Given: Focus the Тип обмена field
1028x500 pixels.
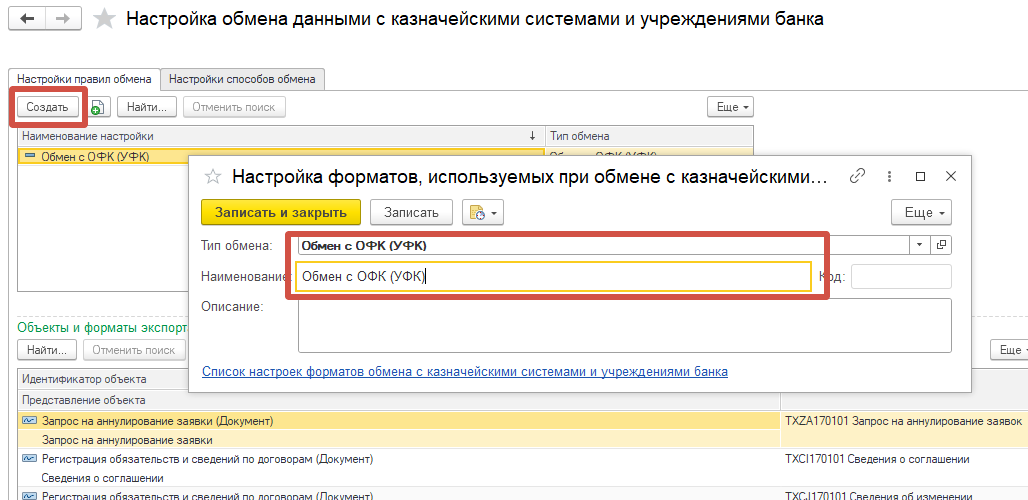Looking at the screenshot, I should [603, 245].
